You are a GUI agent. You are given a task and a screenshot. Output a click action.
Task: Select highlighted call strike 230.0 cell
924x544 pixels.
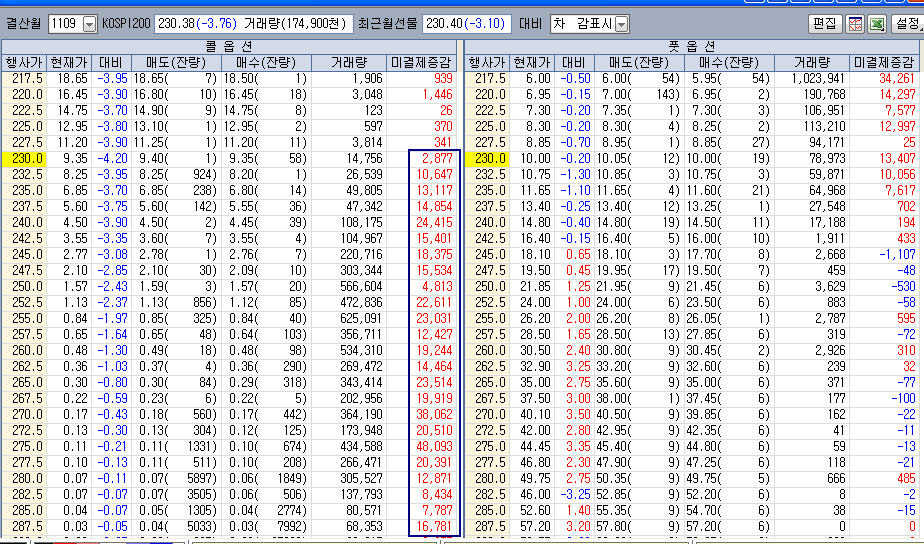coord(24,159)
